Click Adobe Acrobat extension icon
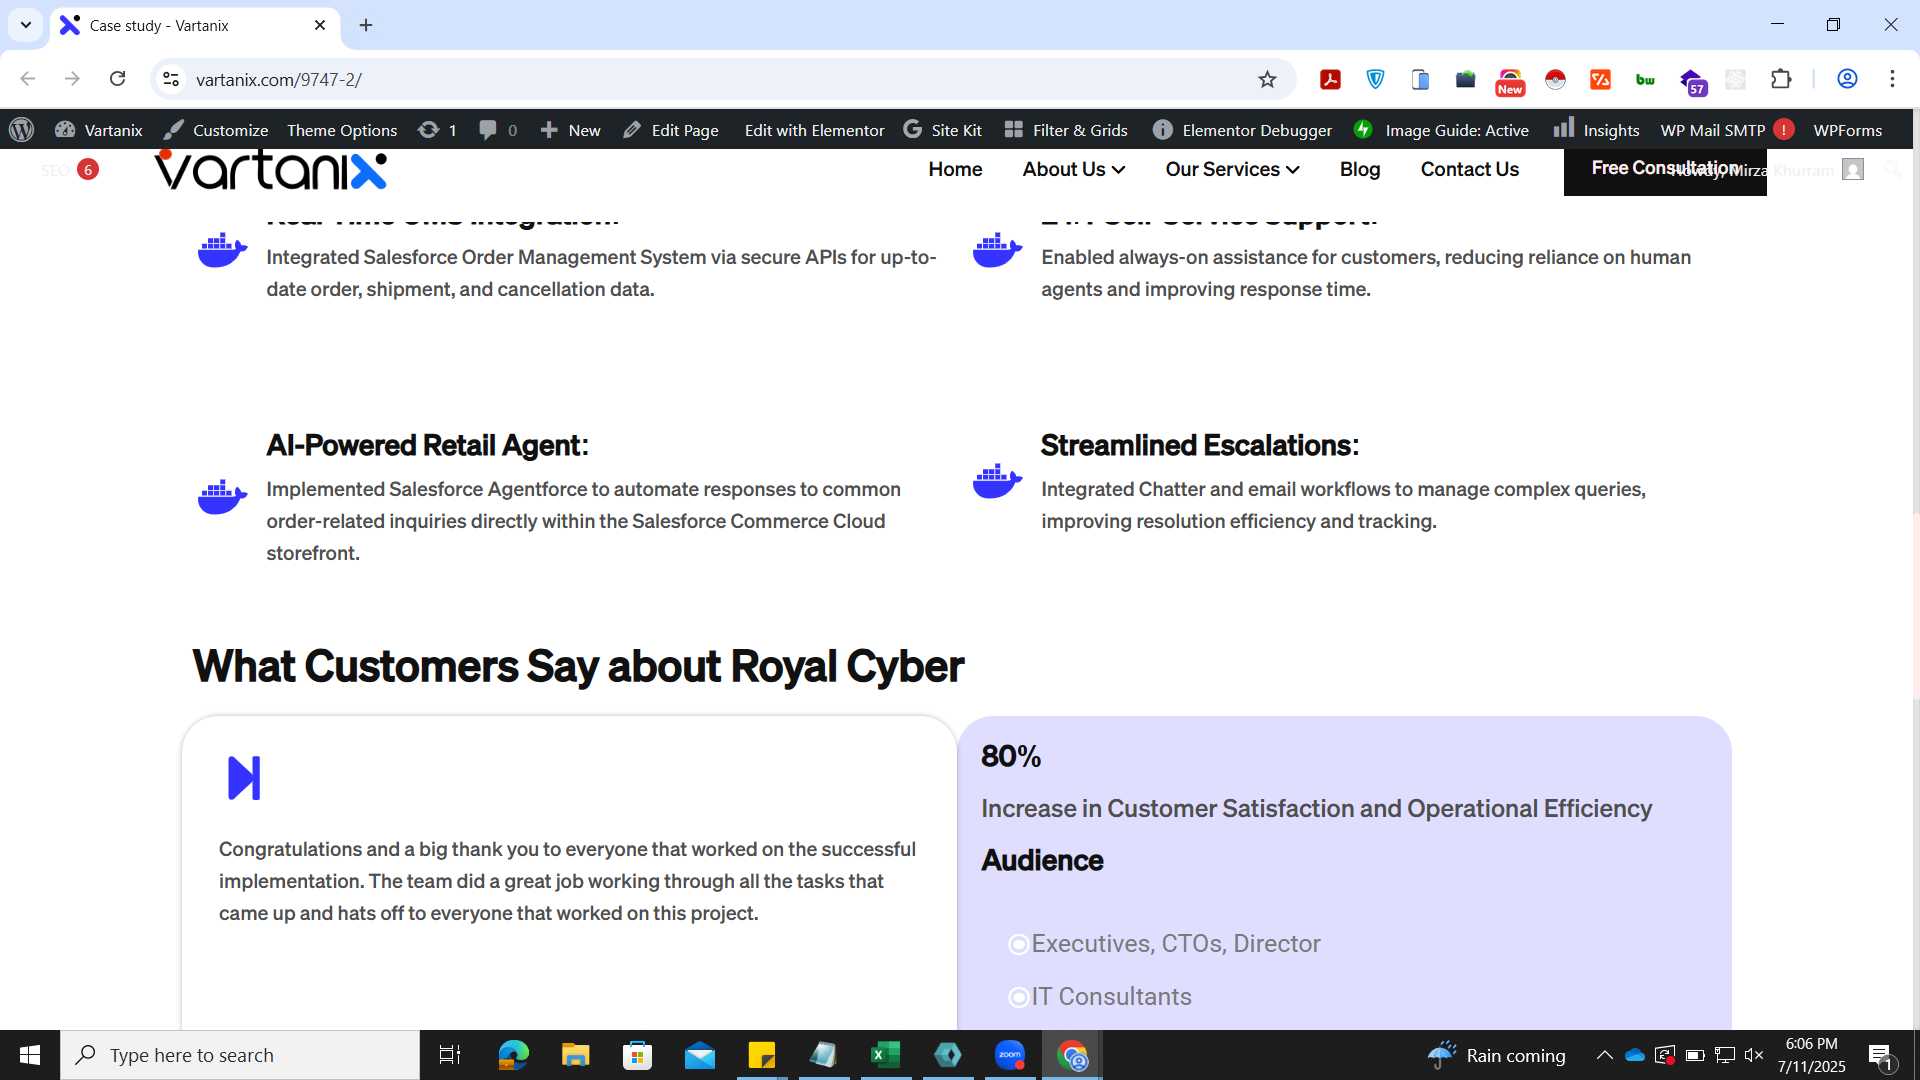Image resolution: width=1920 pixels, height=1080 pixels. [x=1330, y=79]
